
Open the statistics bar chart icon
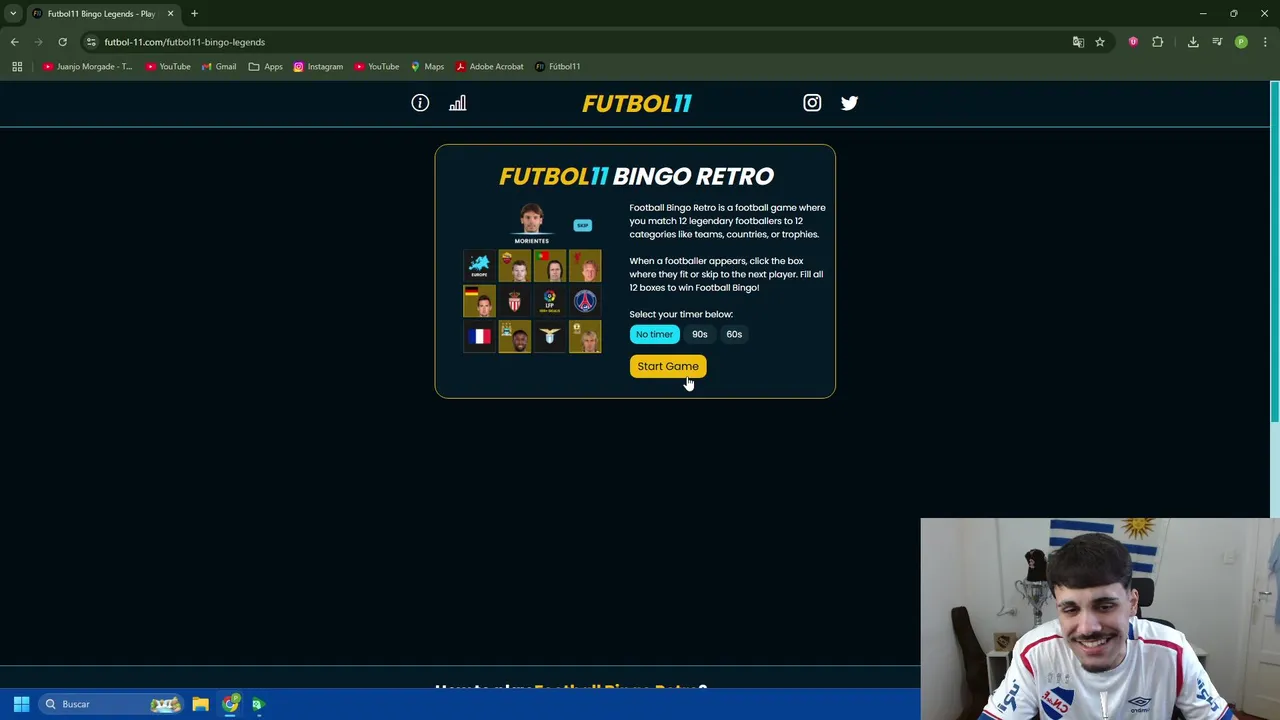(457, 103)
